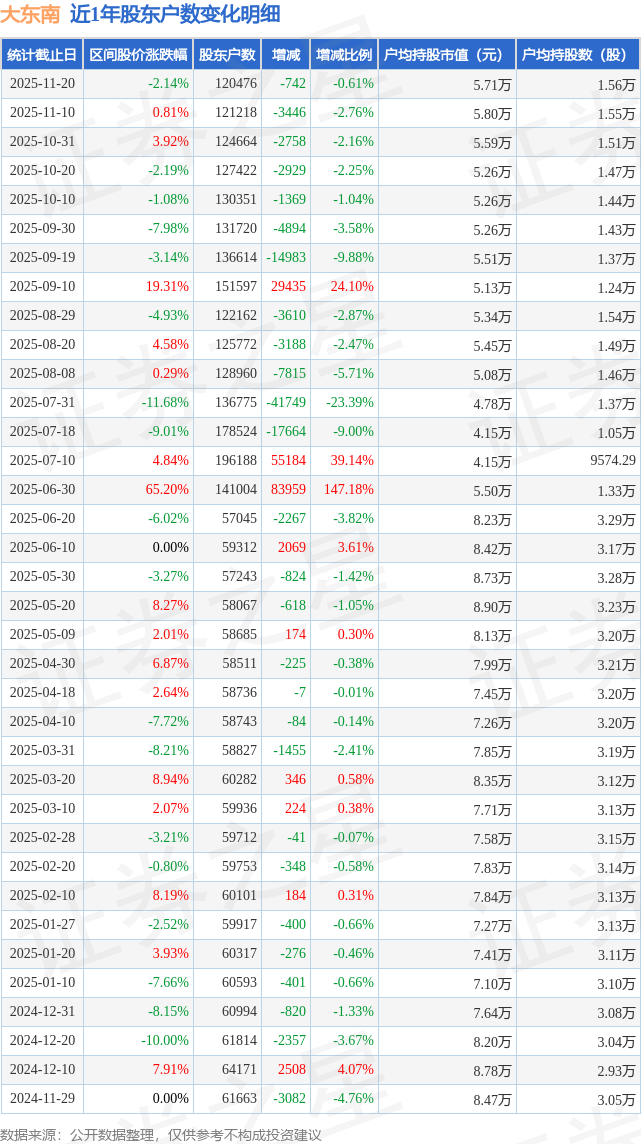Select the 2024-11-29 date cell
The height and width of the screenshot is (1144, 641).
(x=41, y=1099)
